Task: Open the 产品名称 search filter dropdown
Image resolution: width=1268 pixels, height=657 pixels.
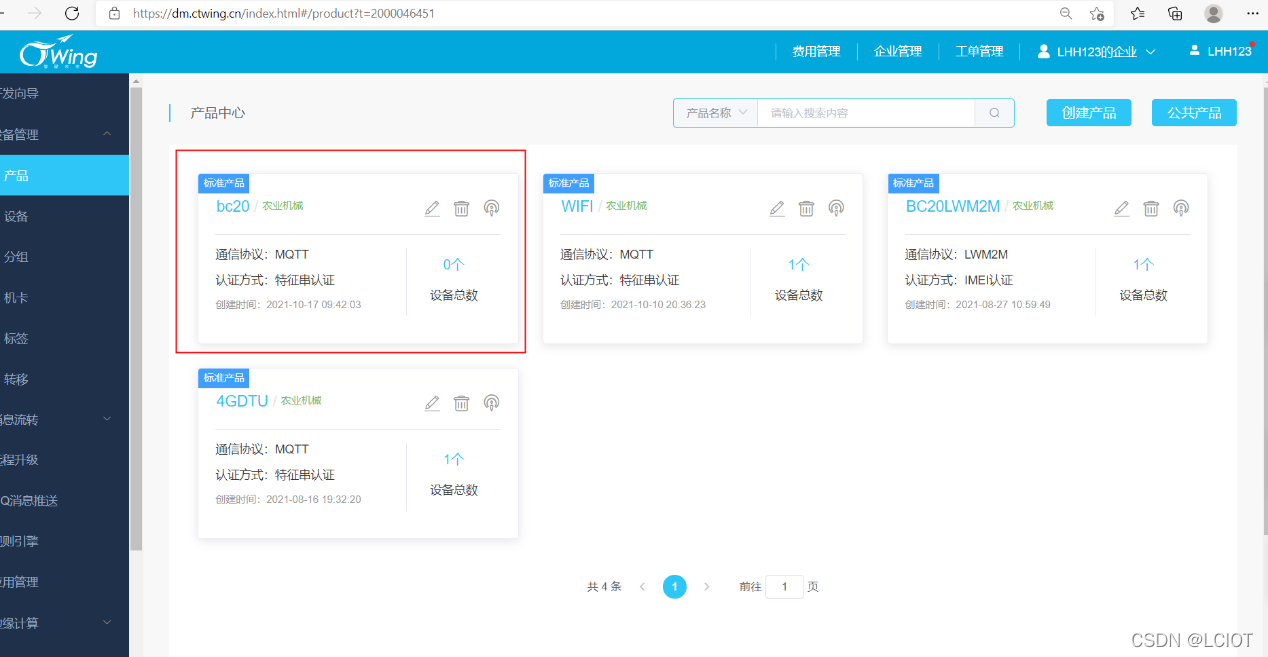Action: pyautogui.click(x=715, y=112)
